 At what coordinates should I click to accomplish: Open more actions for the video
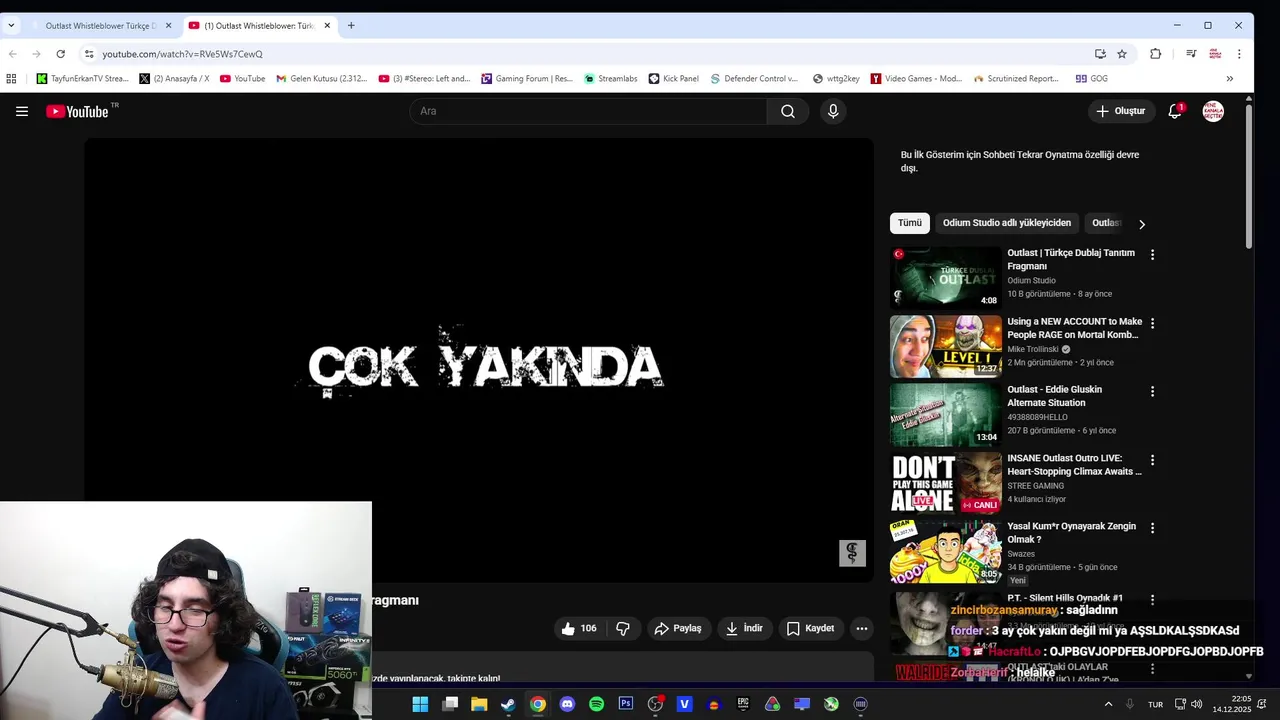pos(862,628)
